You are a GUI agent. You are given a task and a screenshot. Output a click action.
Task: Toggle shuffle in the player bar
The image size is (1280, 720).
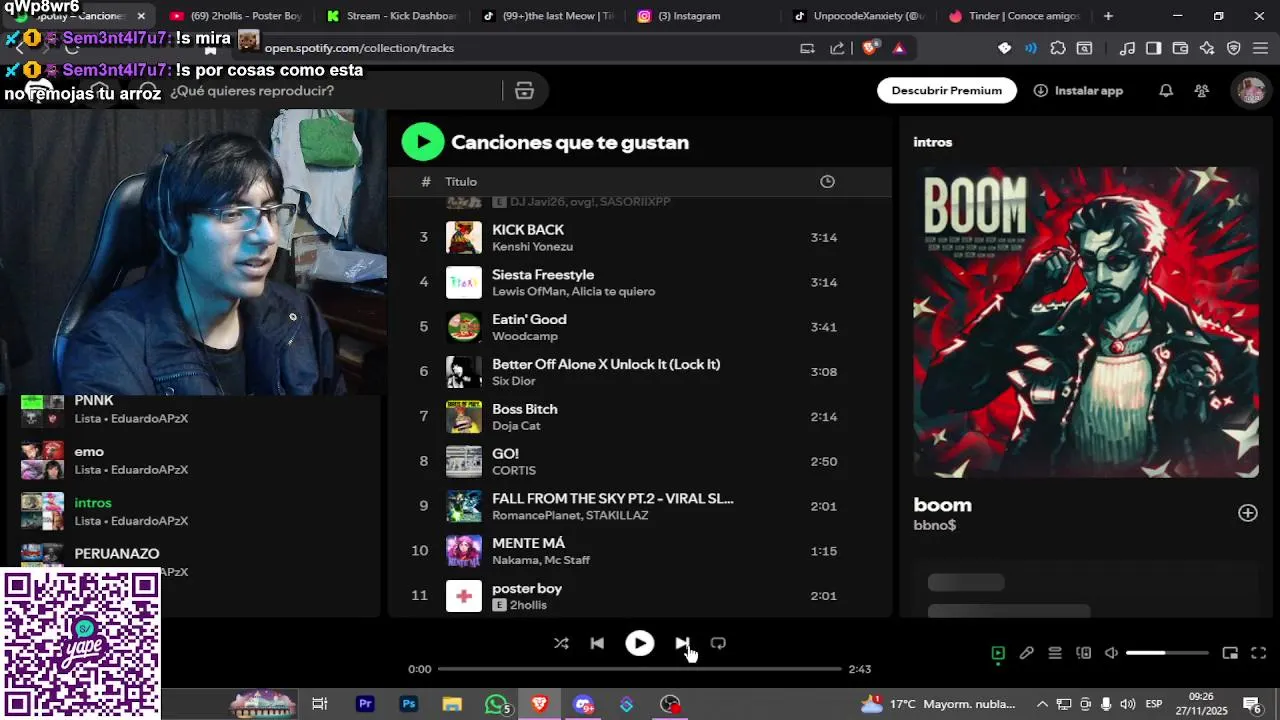[561, 644]
